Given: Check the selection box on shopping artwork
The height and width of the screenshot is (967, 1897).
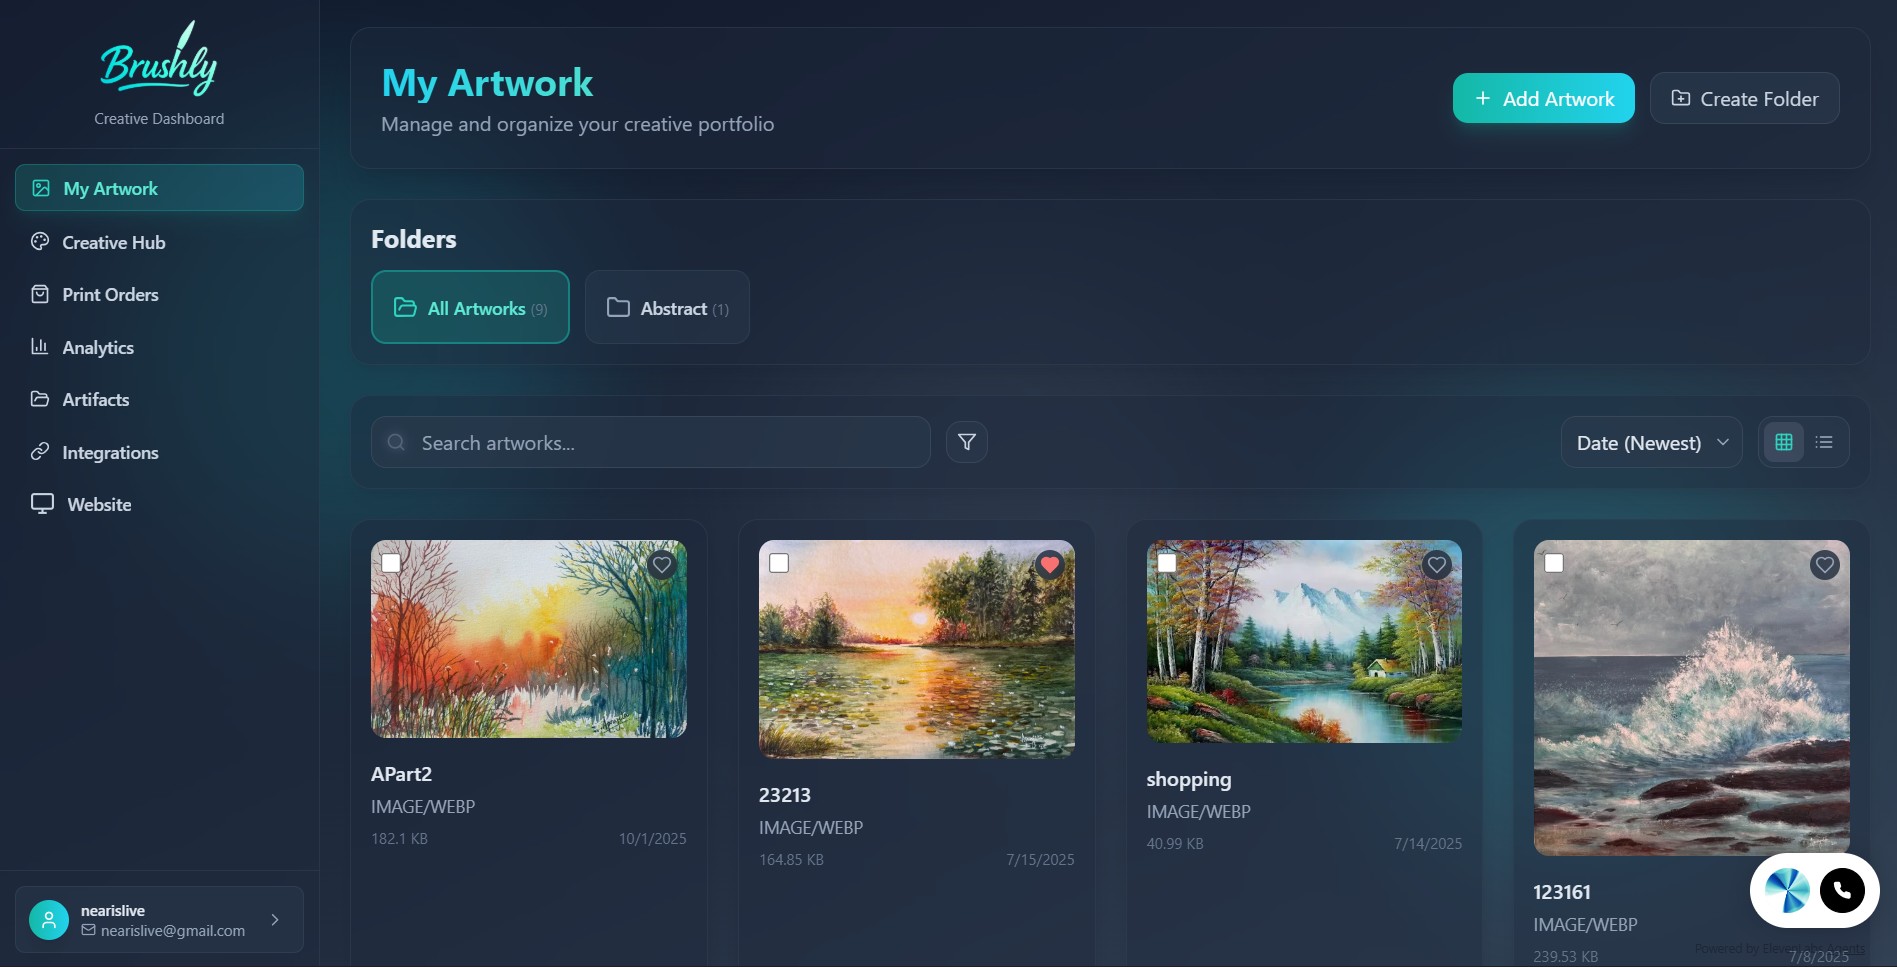Looking at the screenshot, I should [x=1166, y=563].
